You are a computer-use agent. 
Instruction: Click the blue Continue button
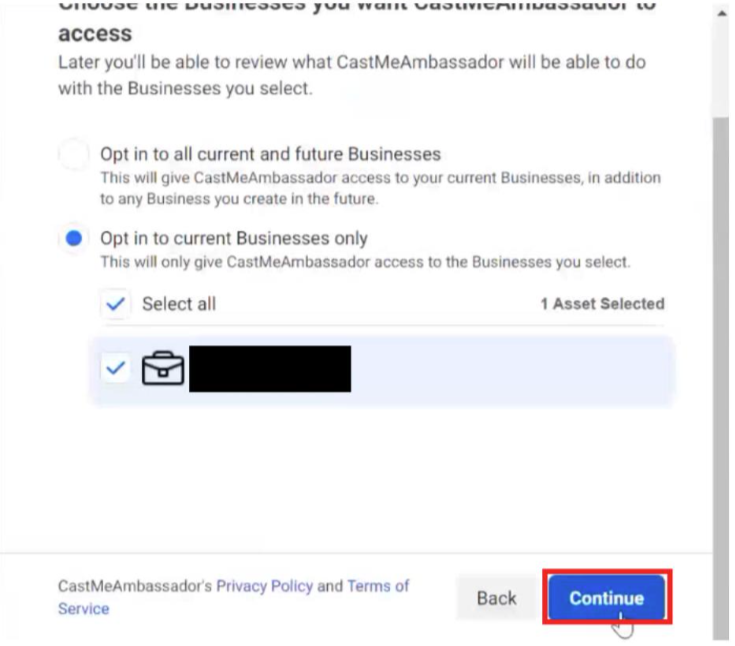(606, 599)
